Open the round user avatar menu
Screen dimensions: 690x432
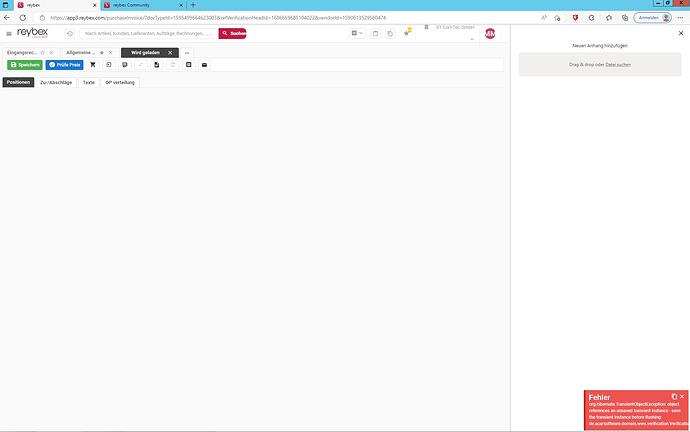(x=490, y=33)
